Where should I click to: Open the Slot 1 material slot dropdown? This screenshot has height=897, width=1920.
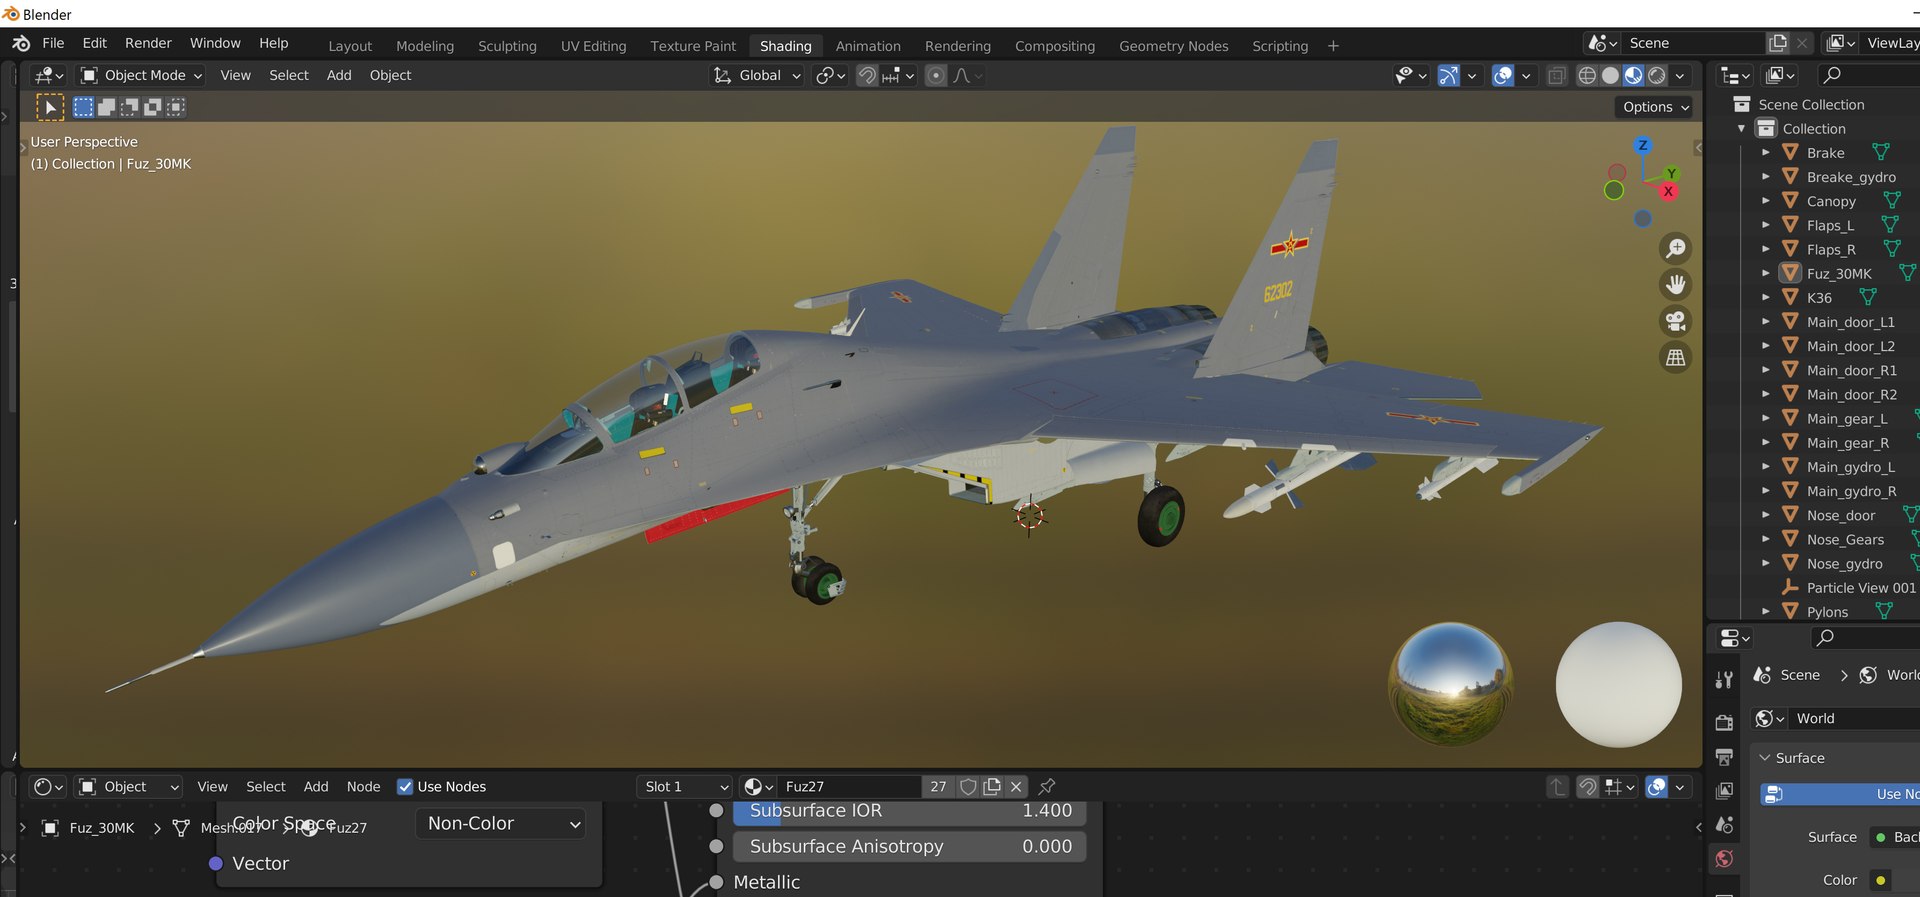(685, 787)
